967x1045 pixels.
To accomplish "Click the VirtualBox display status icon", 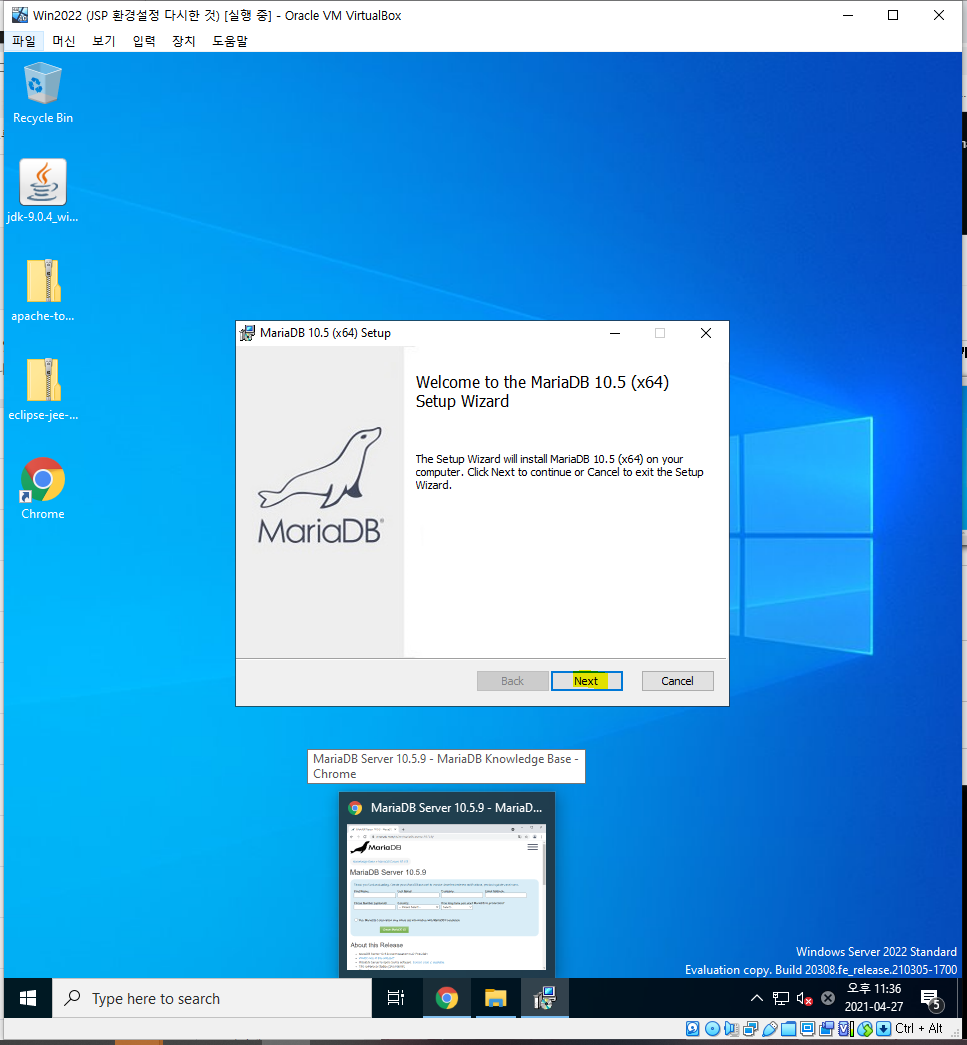I will pos(807,1028).
